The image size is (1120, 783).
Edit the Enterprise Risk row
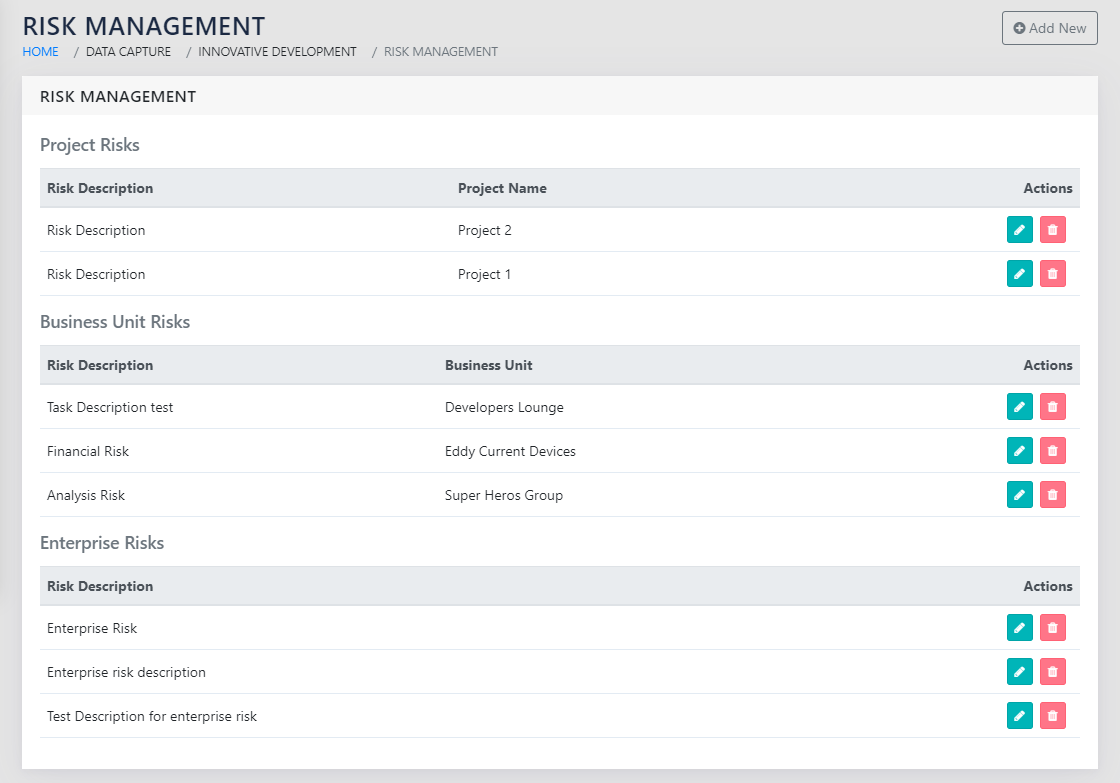click(x=1019, y=628)
